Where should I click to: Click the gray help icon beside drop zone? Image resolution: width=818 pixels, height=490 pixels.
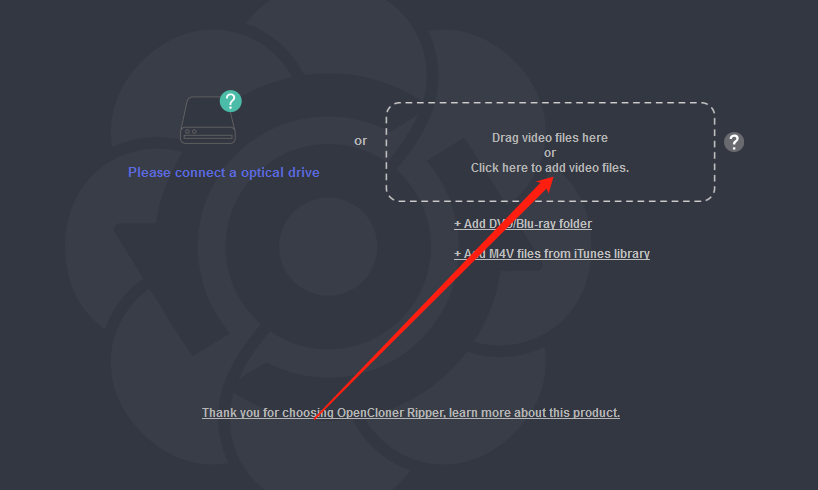tap(733, 142)
